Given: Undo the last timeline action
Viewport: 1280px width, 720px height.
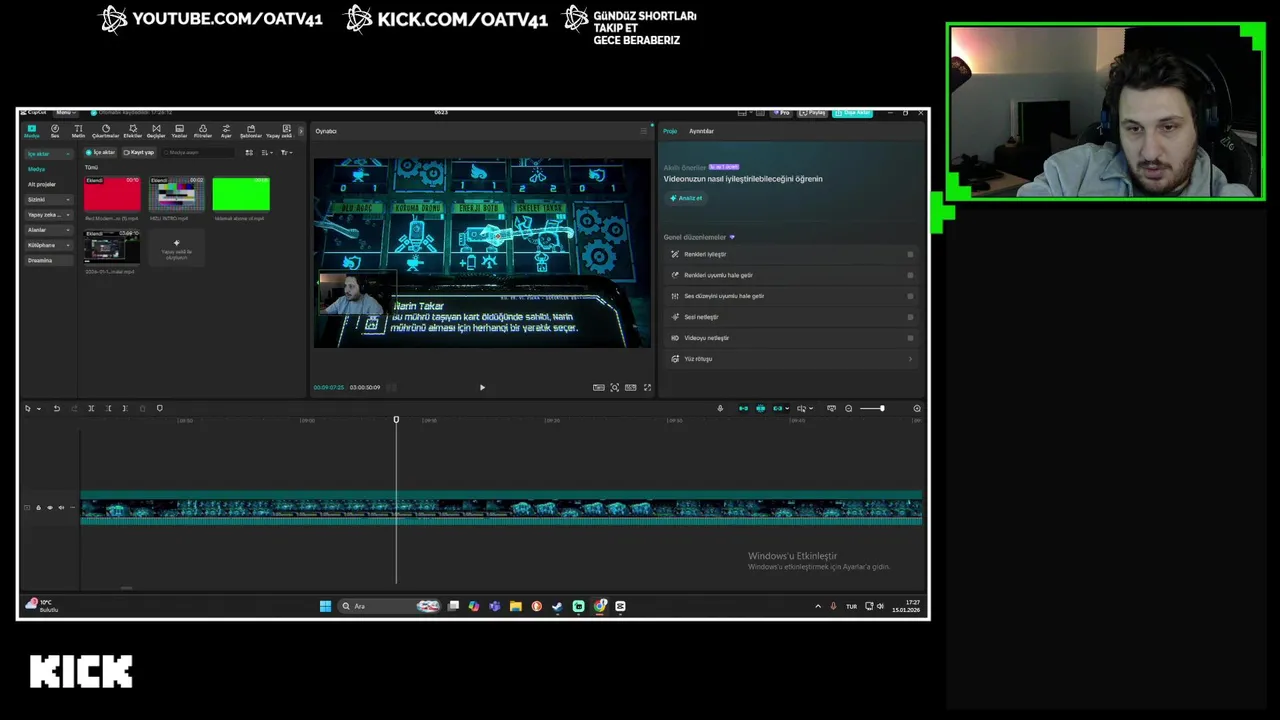Looking at the screenshot, I should coord(56,408).
